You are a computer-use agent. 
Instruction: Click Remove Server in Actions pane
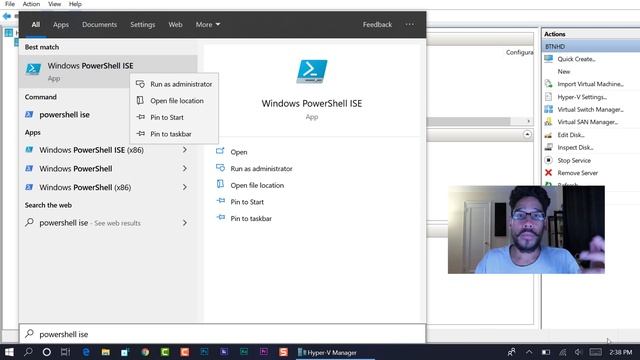[578, 173]
